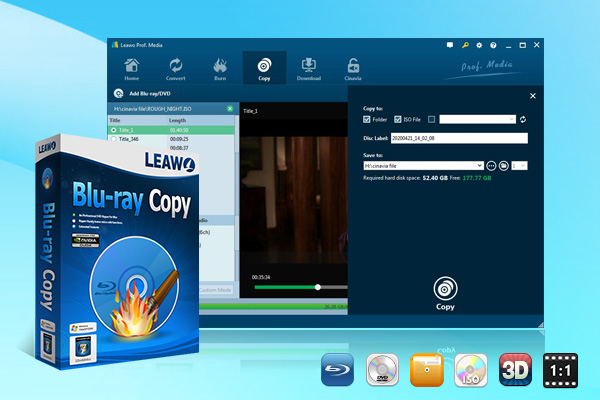This screenshot has height=400, width=600.
Task: Click the Add Blu-ray/DVD label
Action: pyautogui.click(x=150, y=94)
